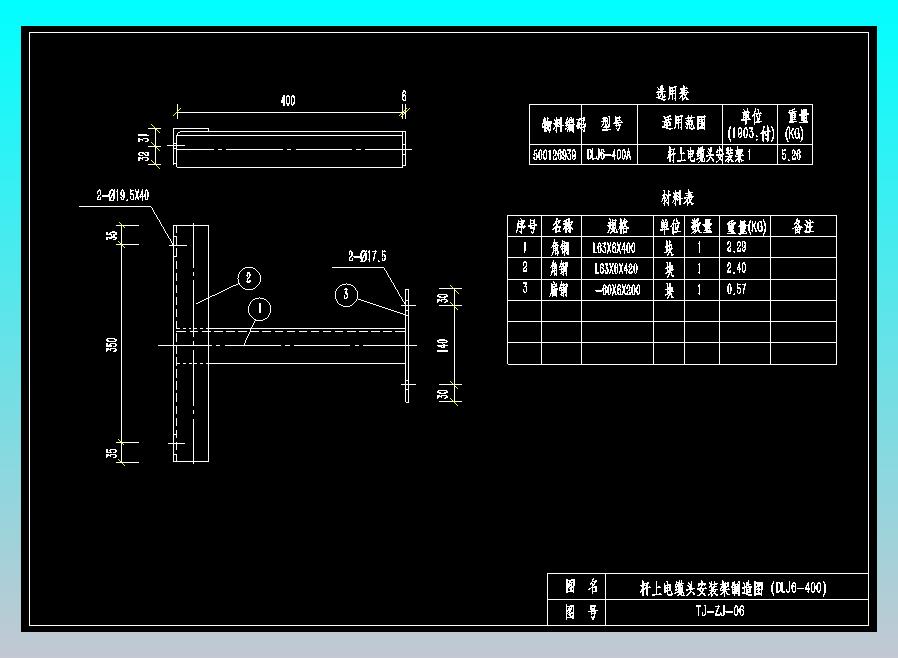Click the 适用表 table title

[x=672, y=93]
